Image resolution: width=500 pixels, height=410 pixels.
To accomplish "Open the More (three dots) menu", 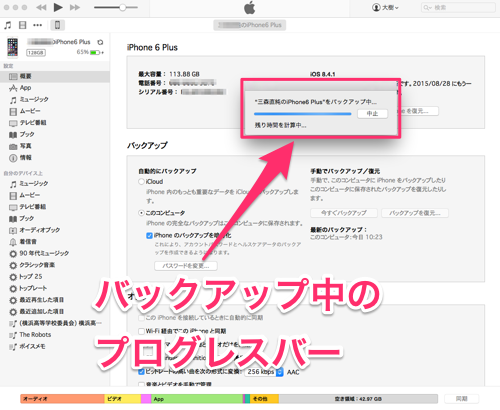I will point(37,25).
